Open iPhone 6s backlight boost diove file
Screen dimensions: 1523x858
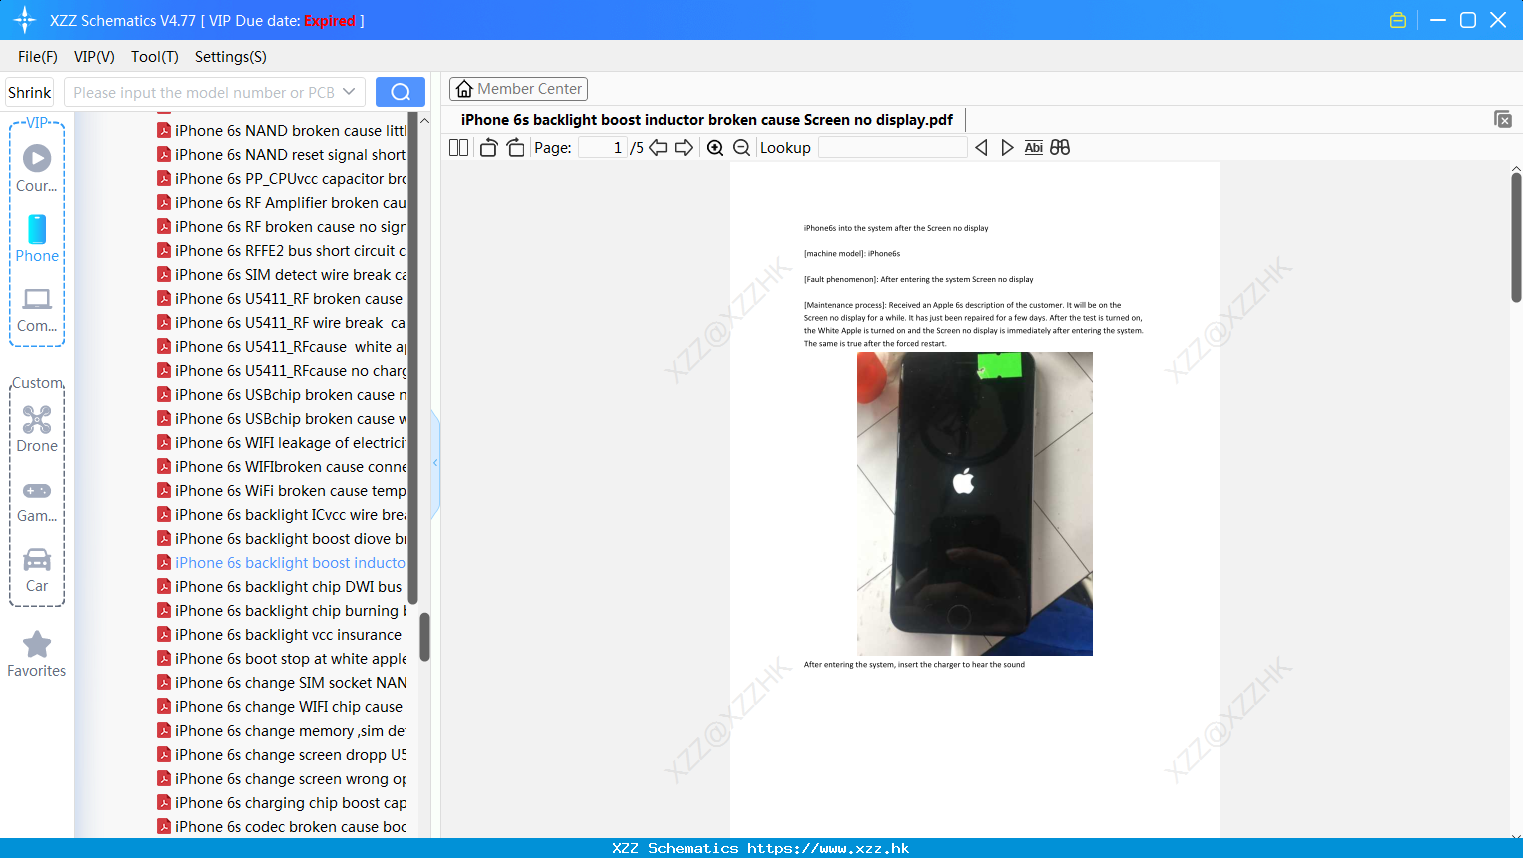tap(282, 539)
